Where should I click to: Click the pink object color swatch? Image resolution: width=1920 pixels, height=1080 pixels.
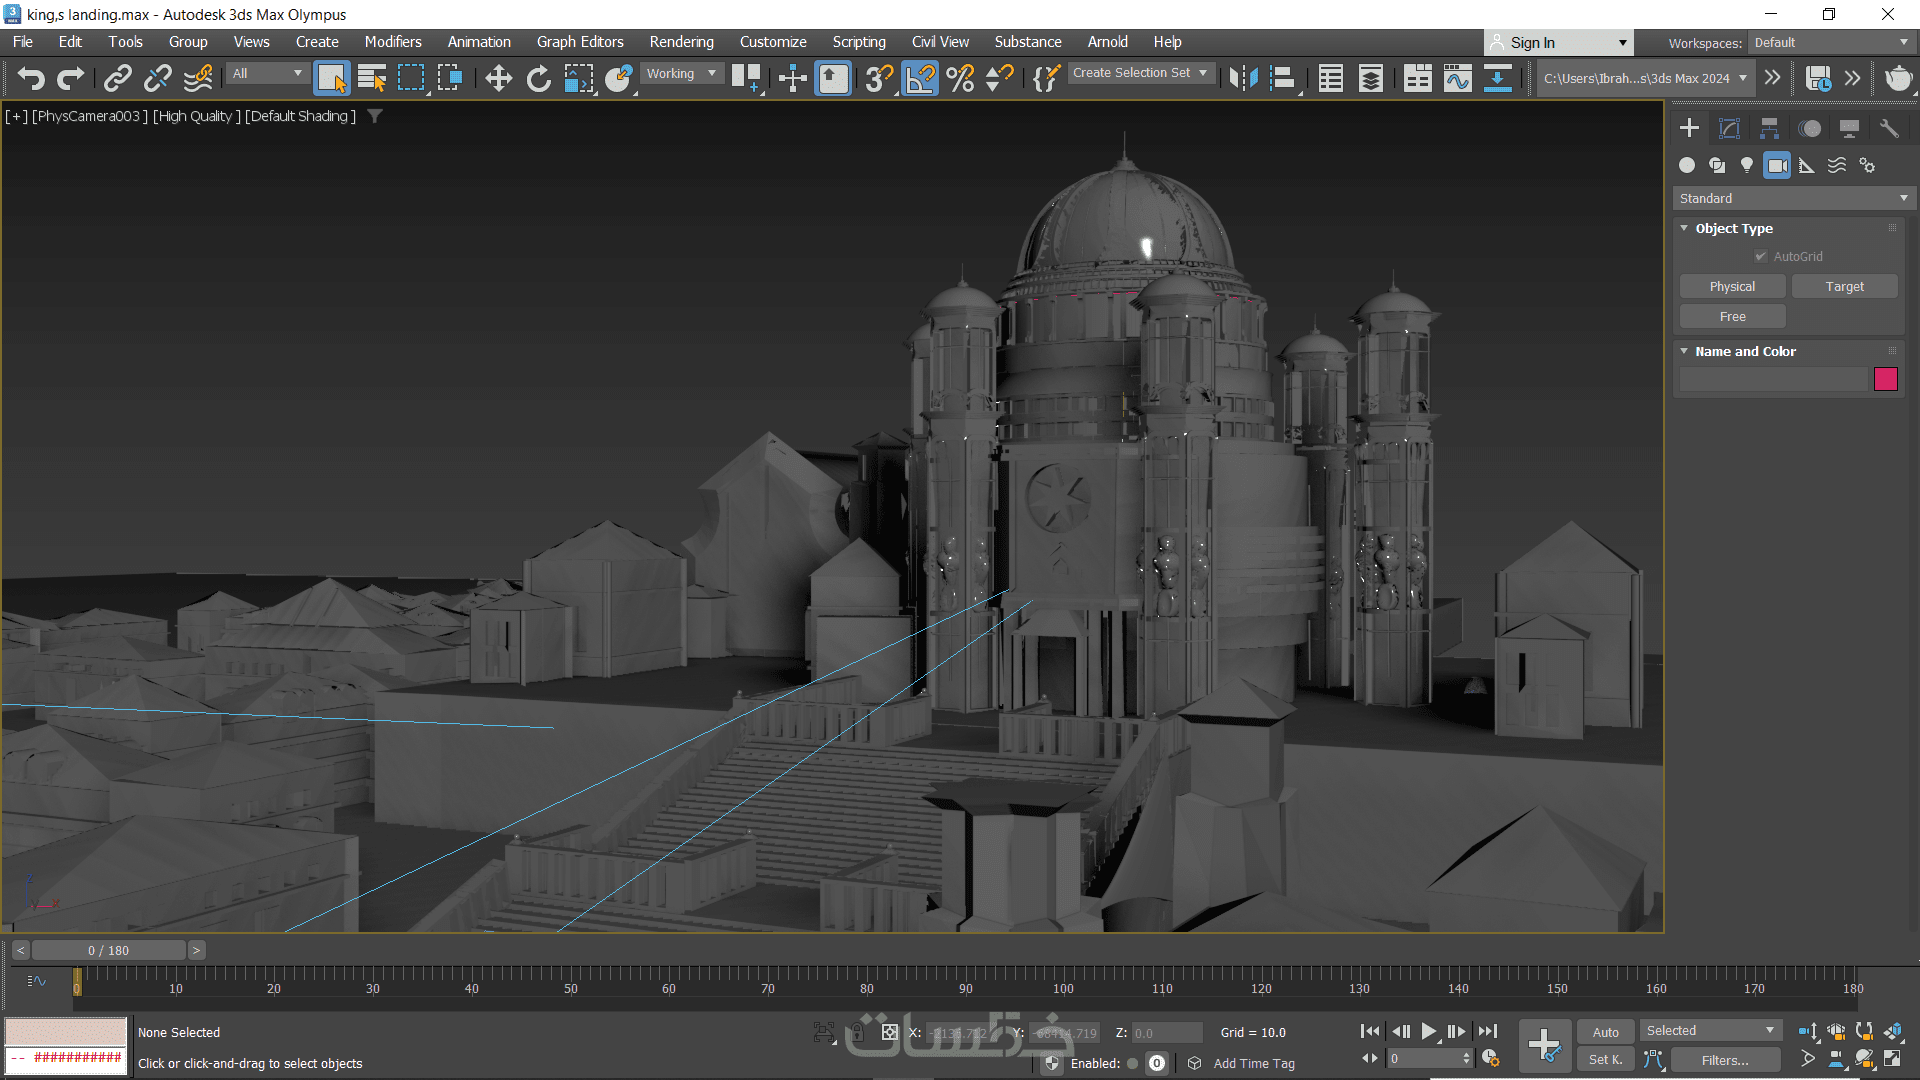click(1885, 379)
